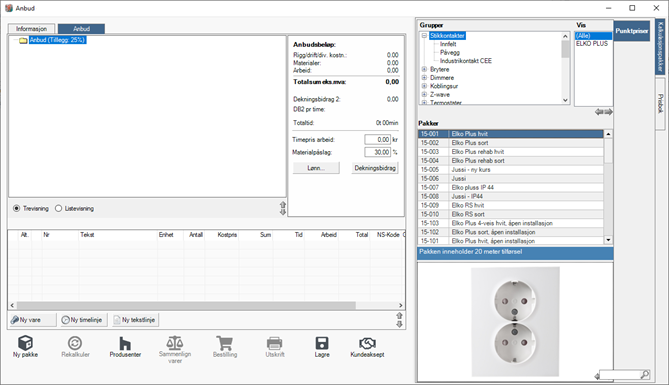This screenshot has width=669, height=385.
Task: Click the up-down arrows beside Ny tekstlinje
Action: (x=399, y=320)
